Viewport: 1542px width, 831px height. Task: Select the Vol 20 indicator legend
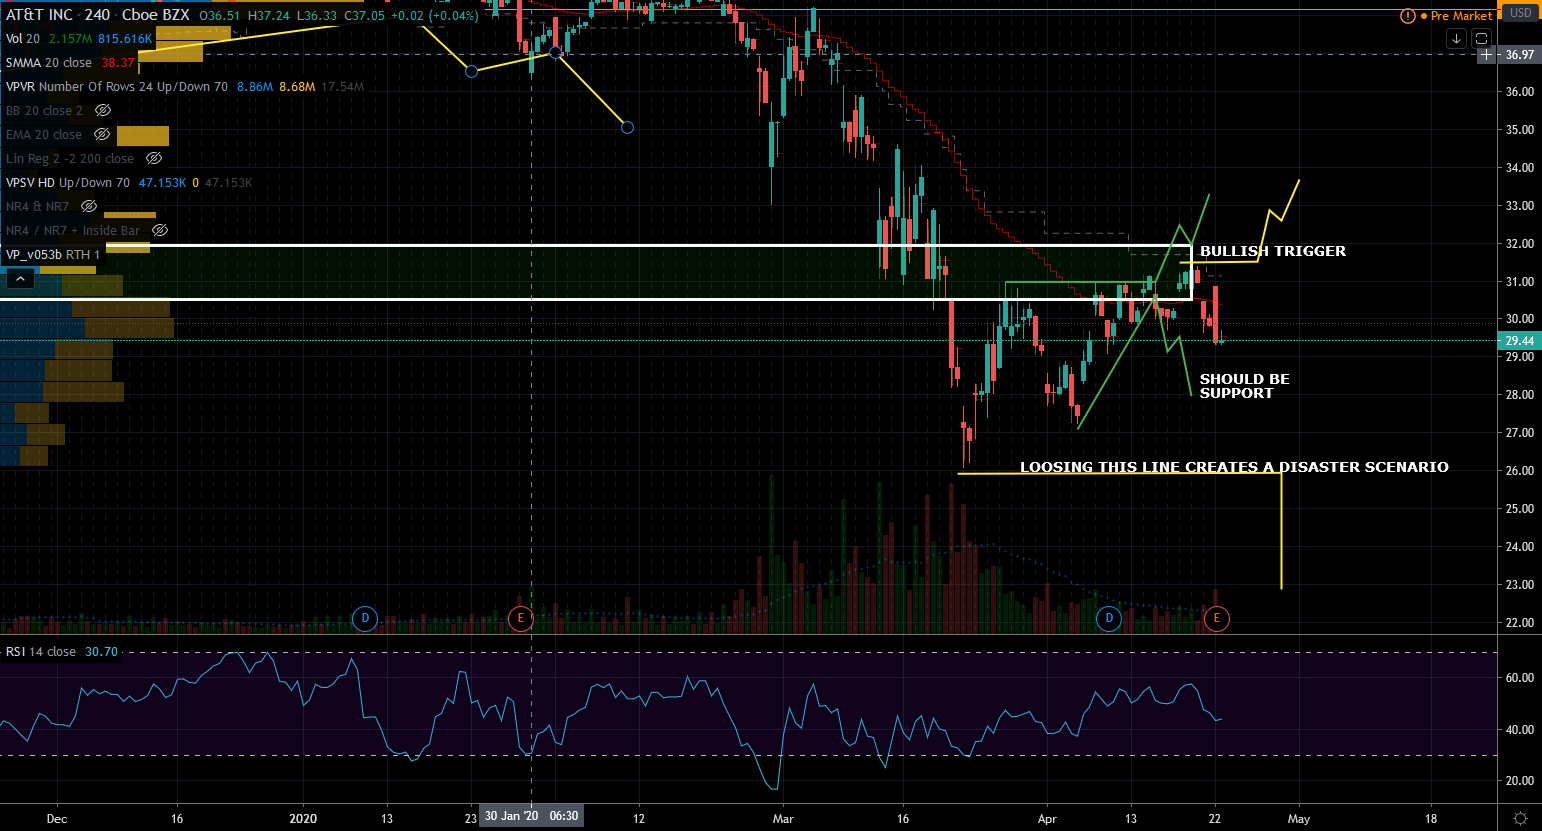[23, 39]
